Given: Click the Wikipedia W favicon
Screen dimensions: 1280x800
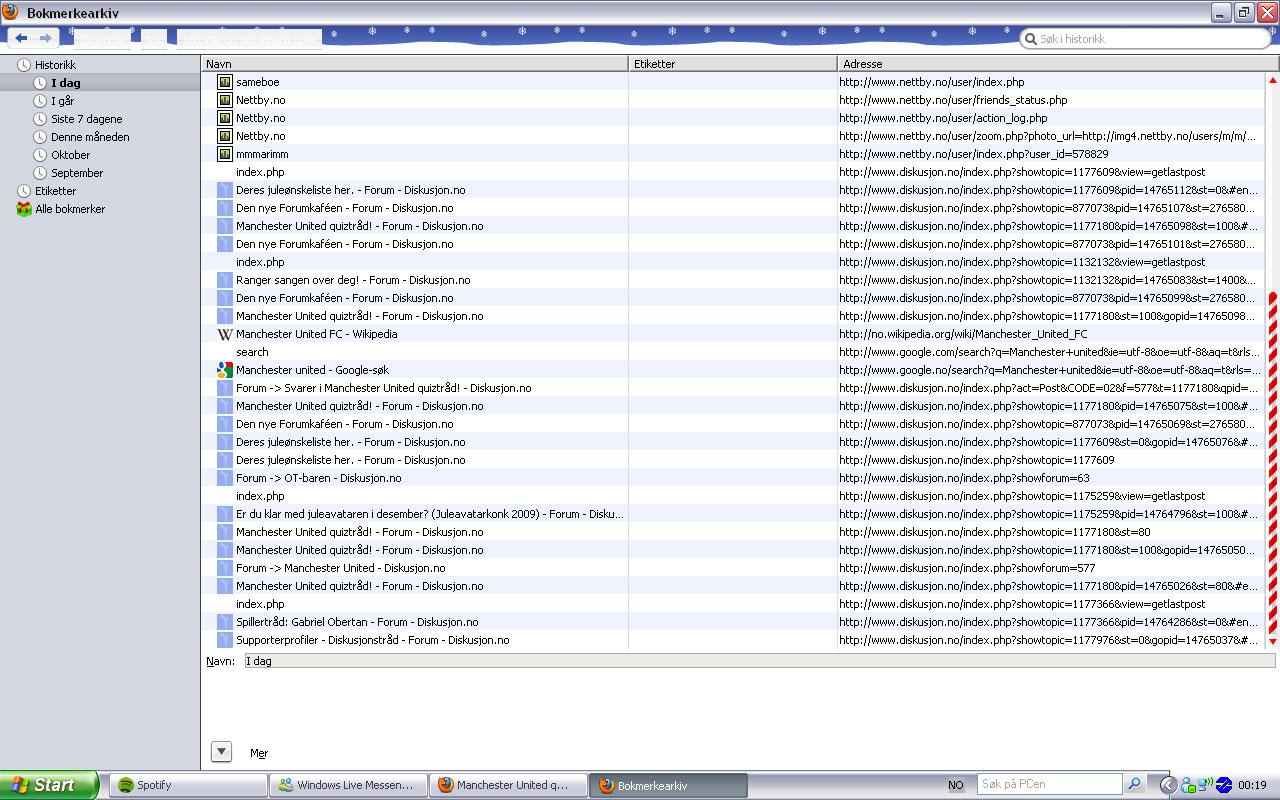Looking at the screenshot, I should coord(225,334).
